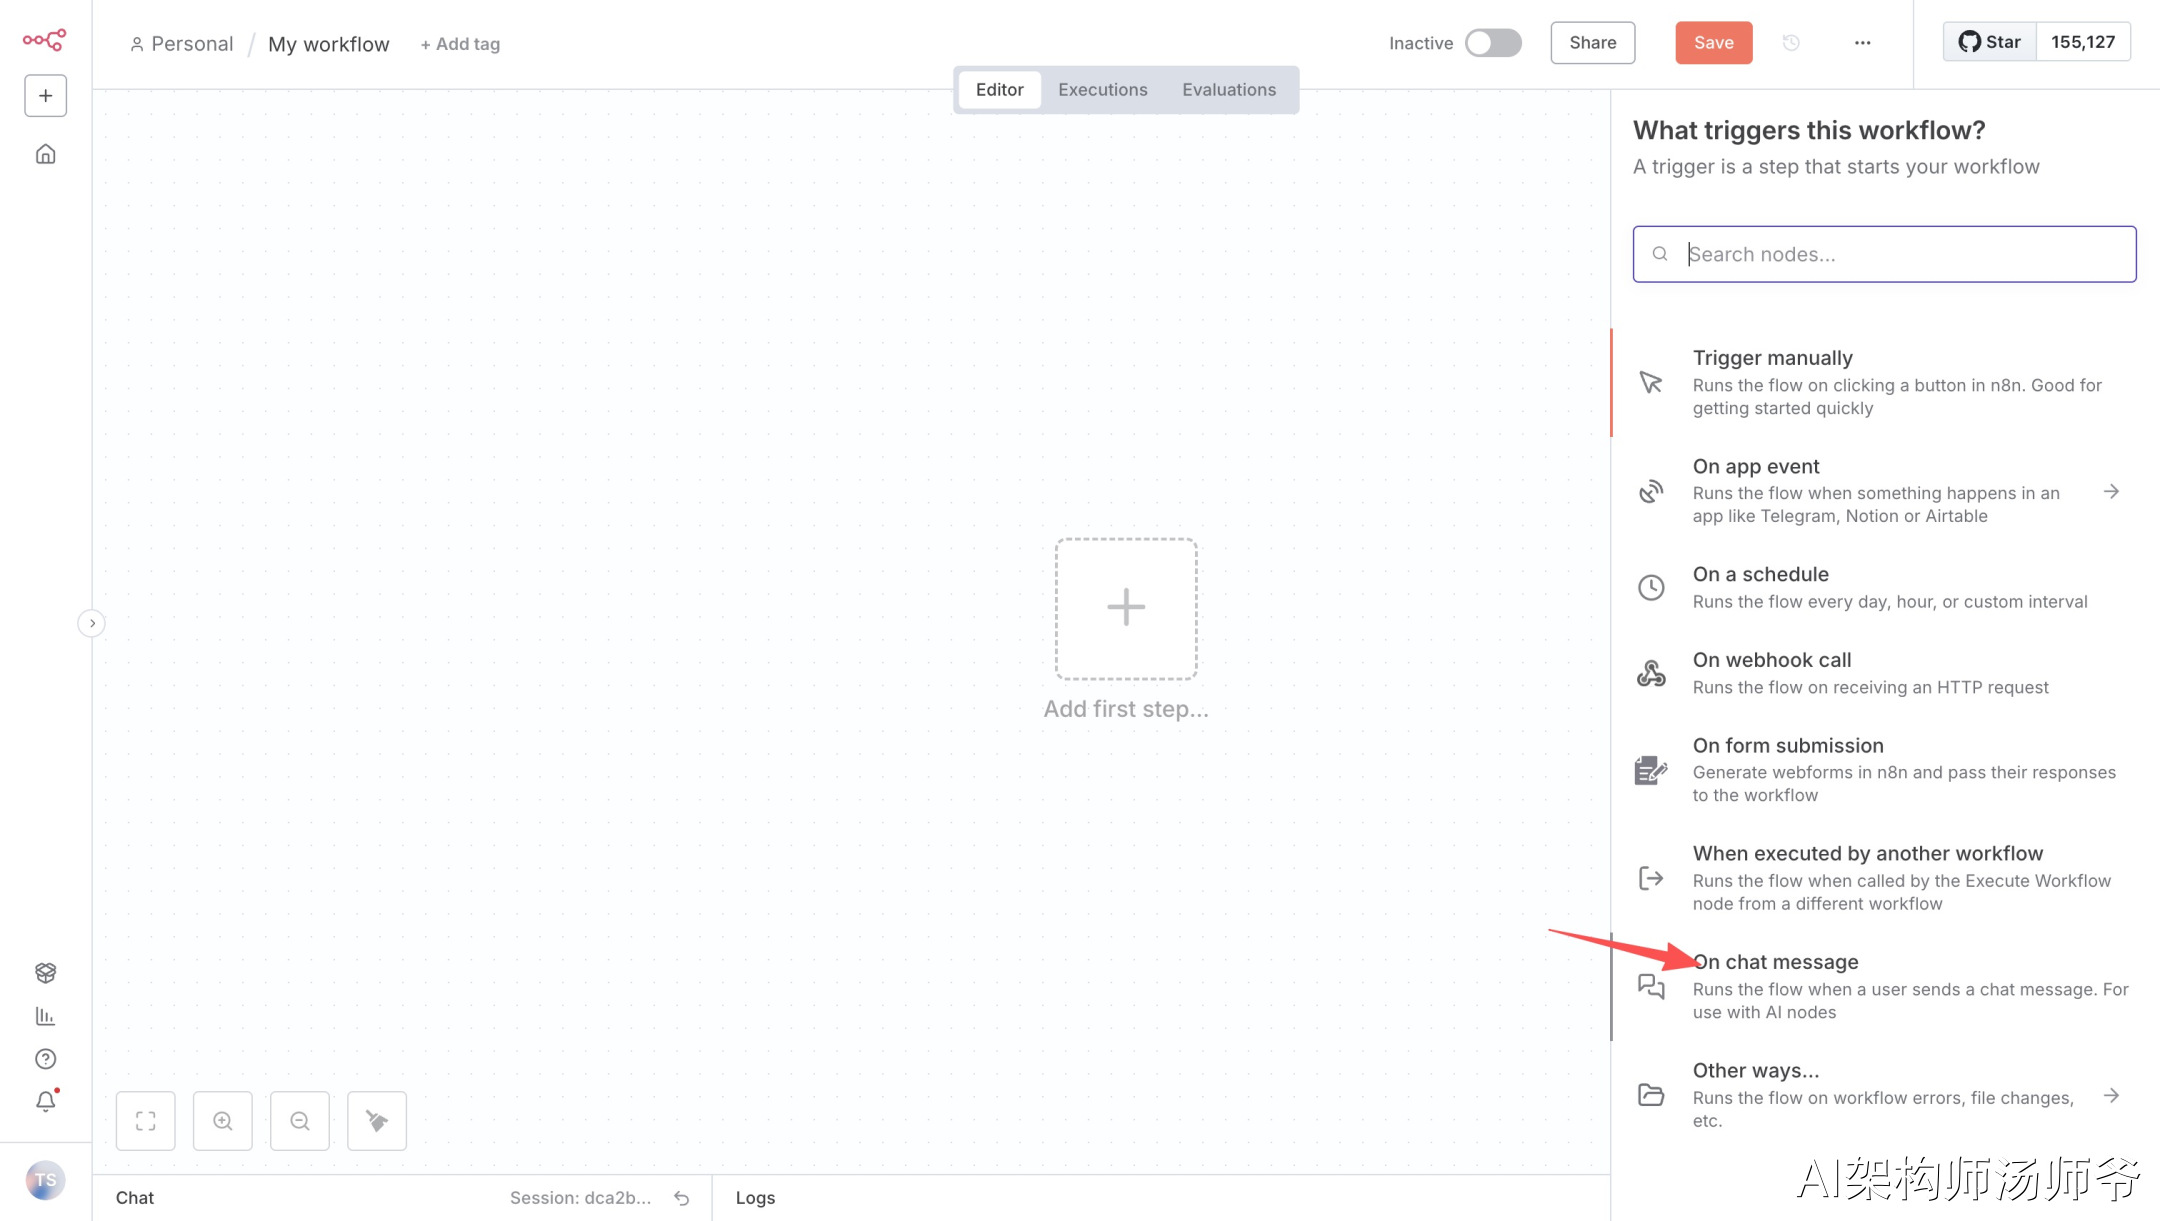Screen dimensions: 2160x1221
Task: Toggle the Inactive workflow switch
Action: 1493,43
